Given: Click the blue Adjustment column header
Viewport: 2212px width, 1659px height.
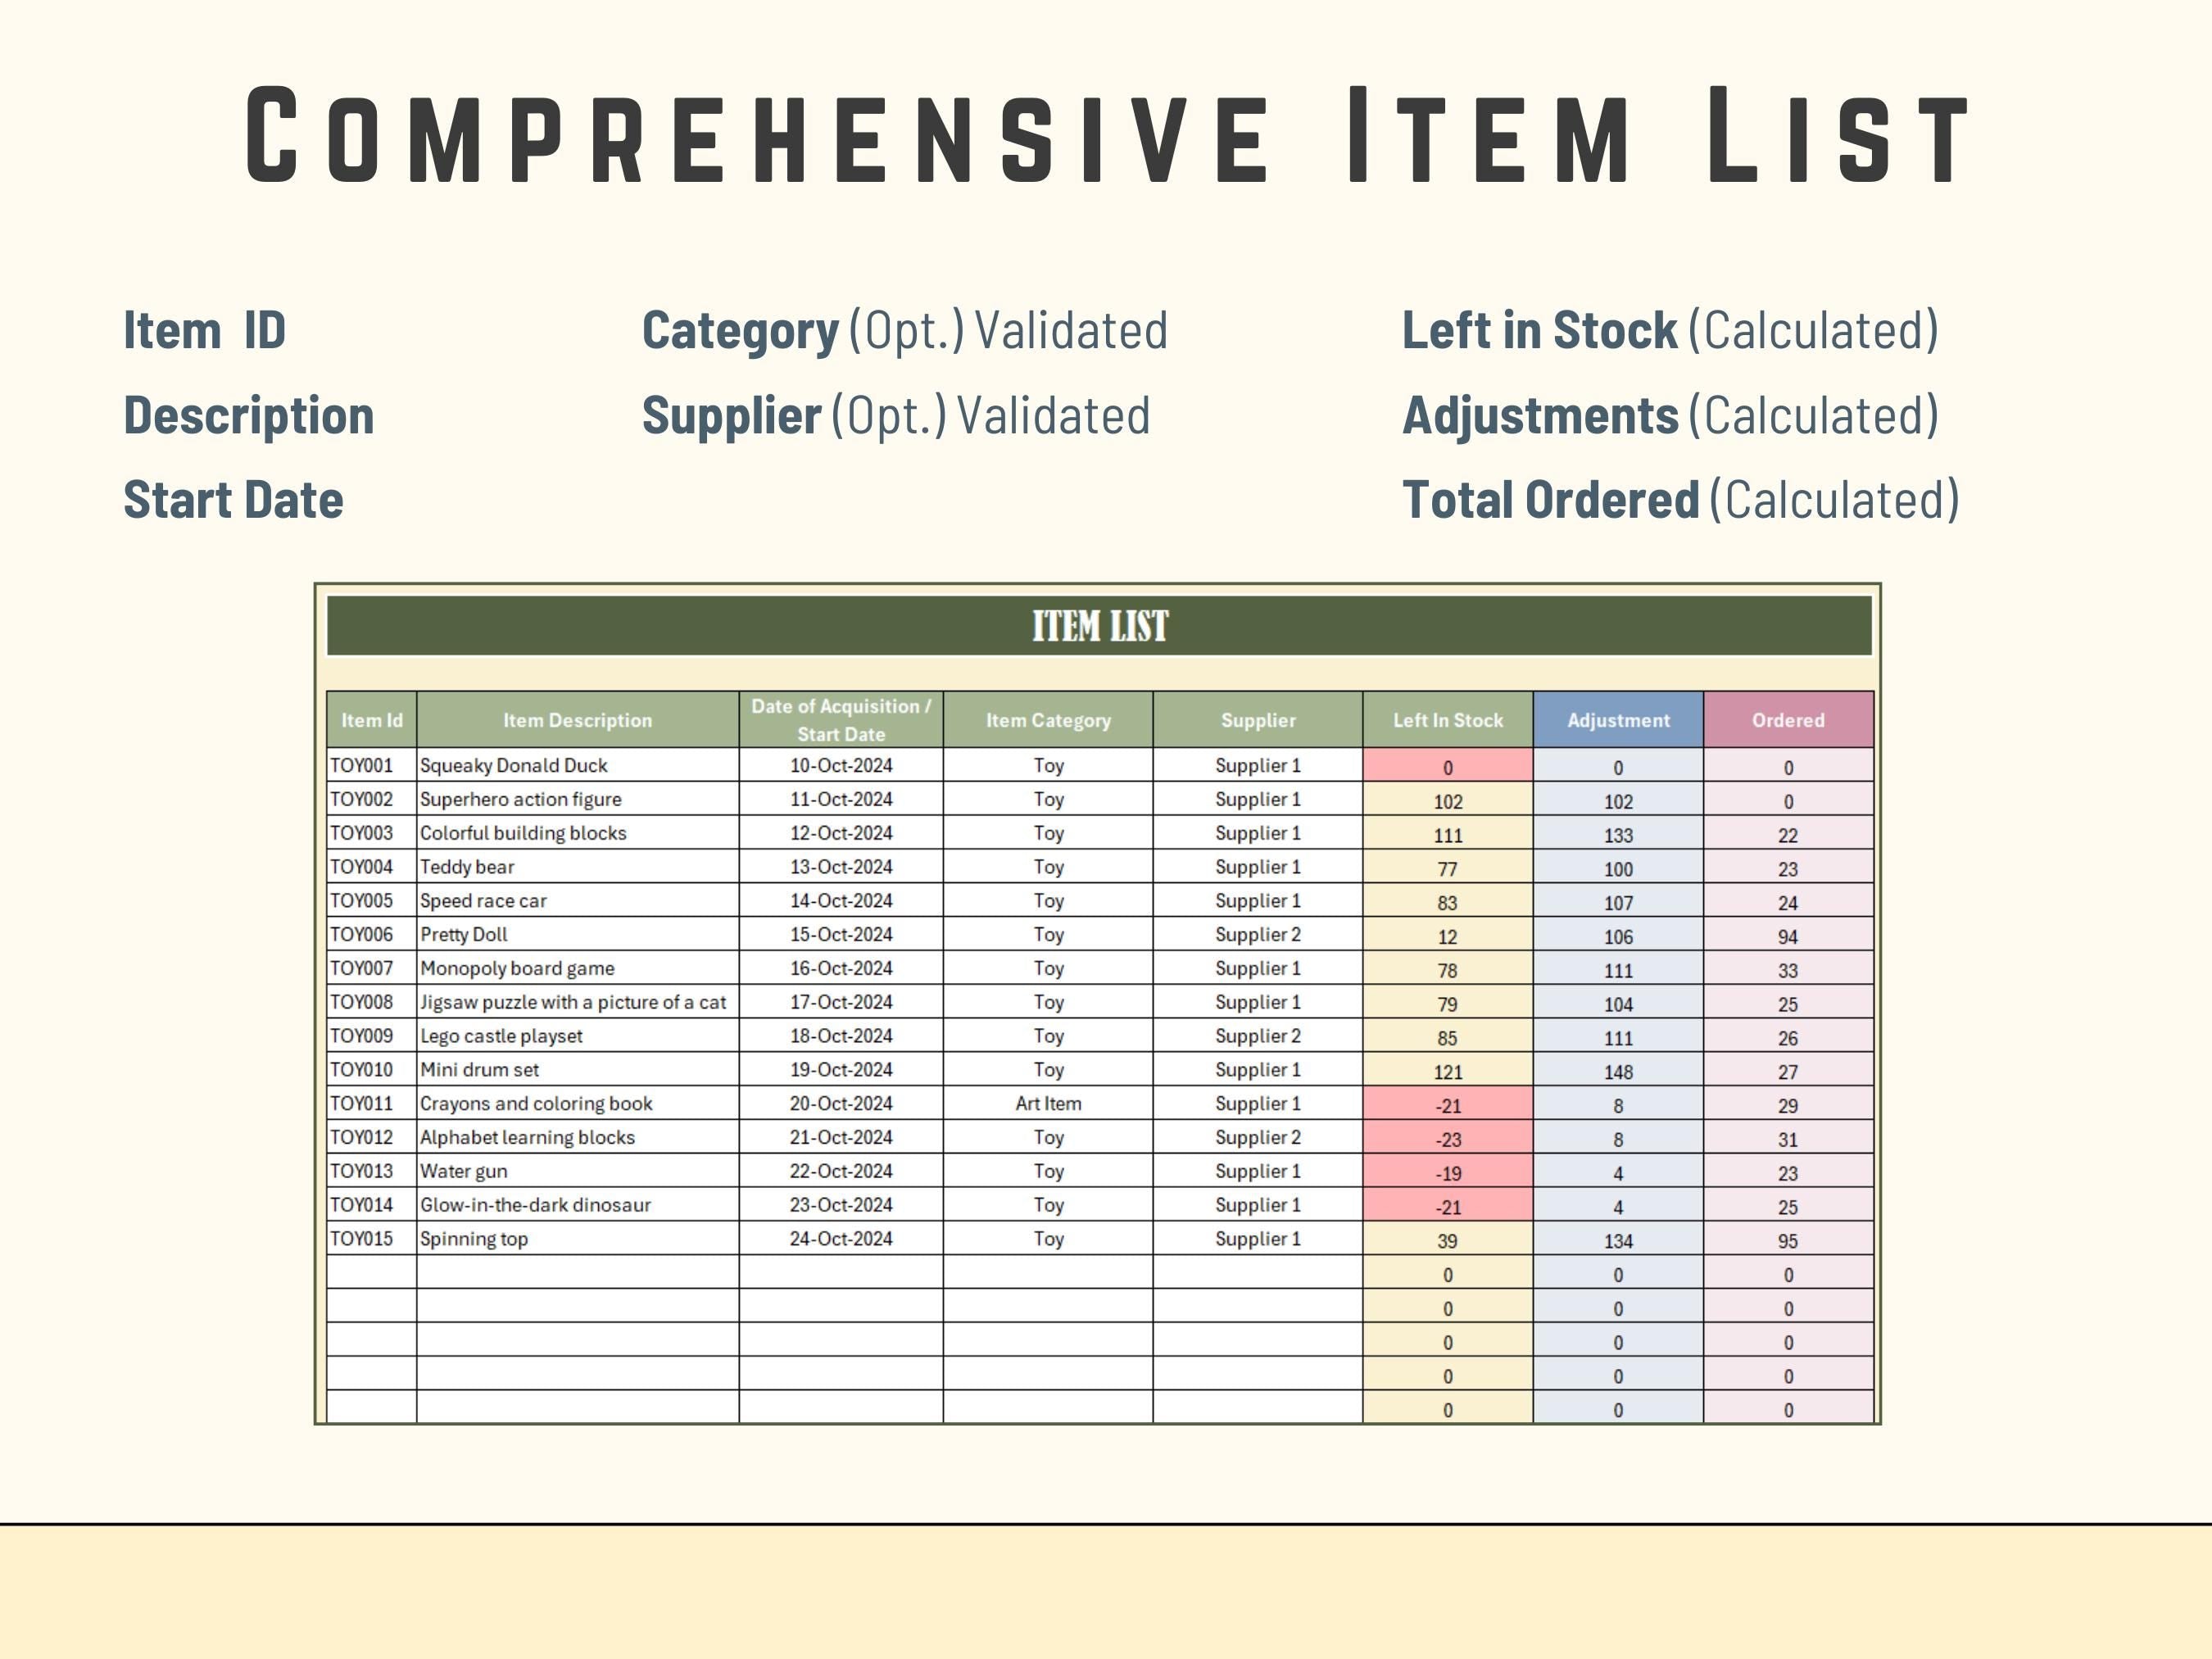Looking at the screenshot, I should [1617, 720].
